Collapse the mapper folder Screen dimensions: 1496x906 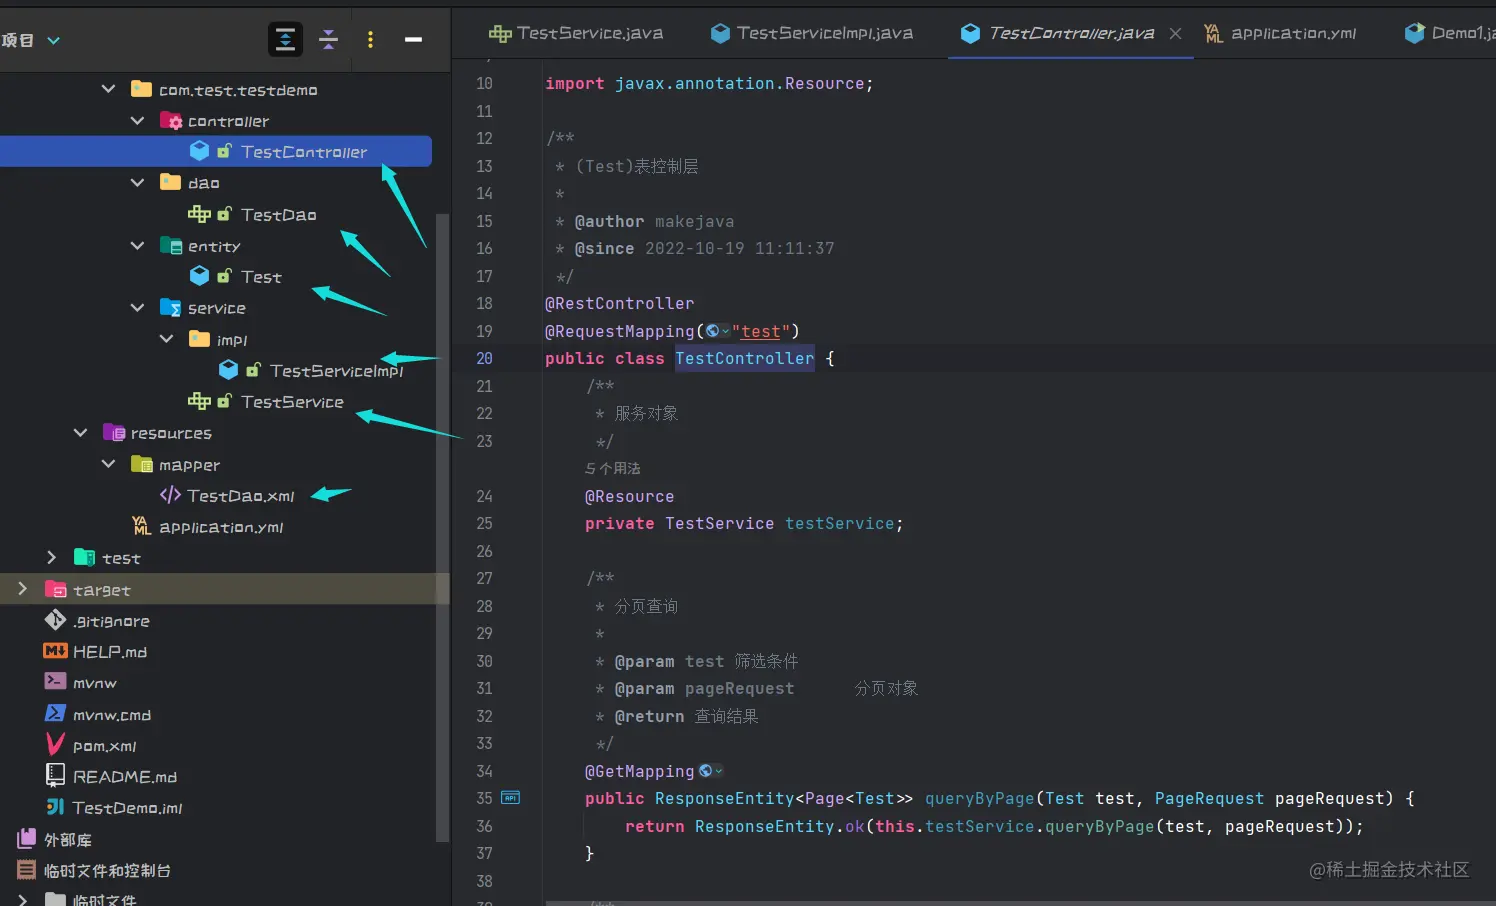coord(108,464)
